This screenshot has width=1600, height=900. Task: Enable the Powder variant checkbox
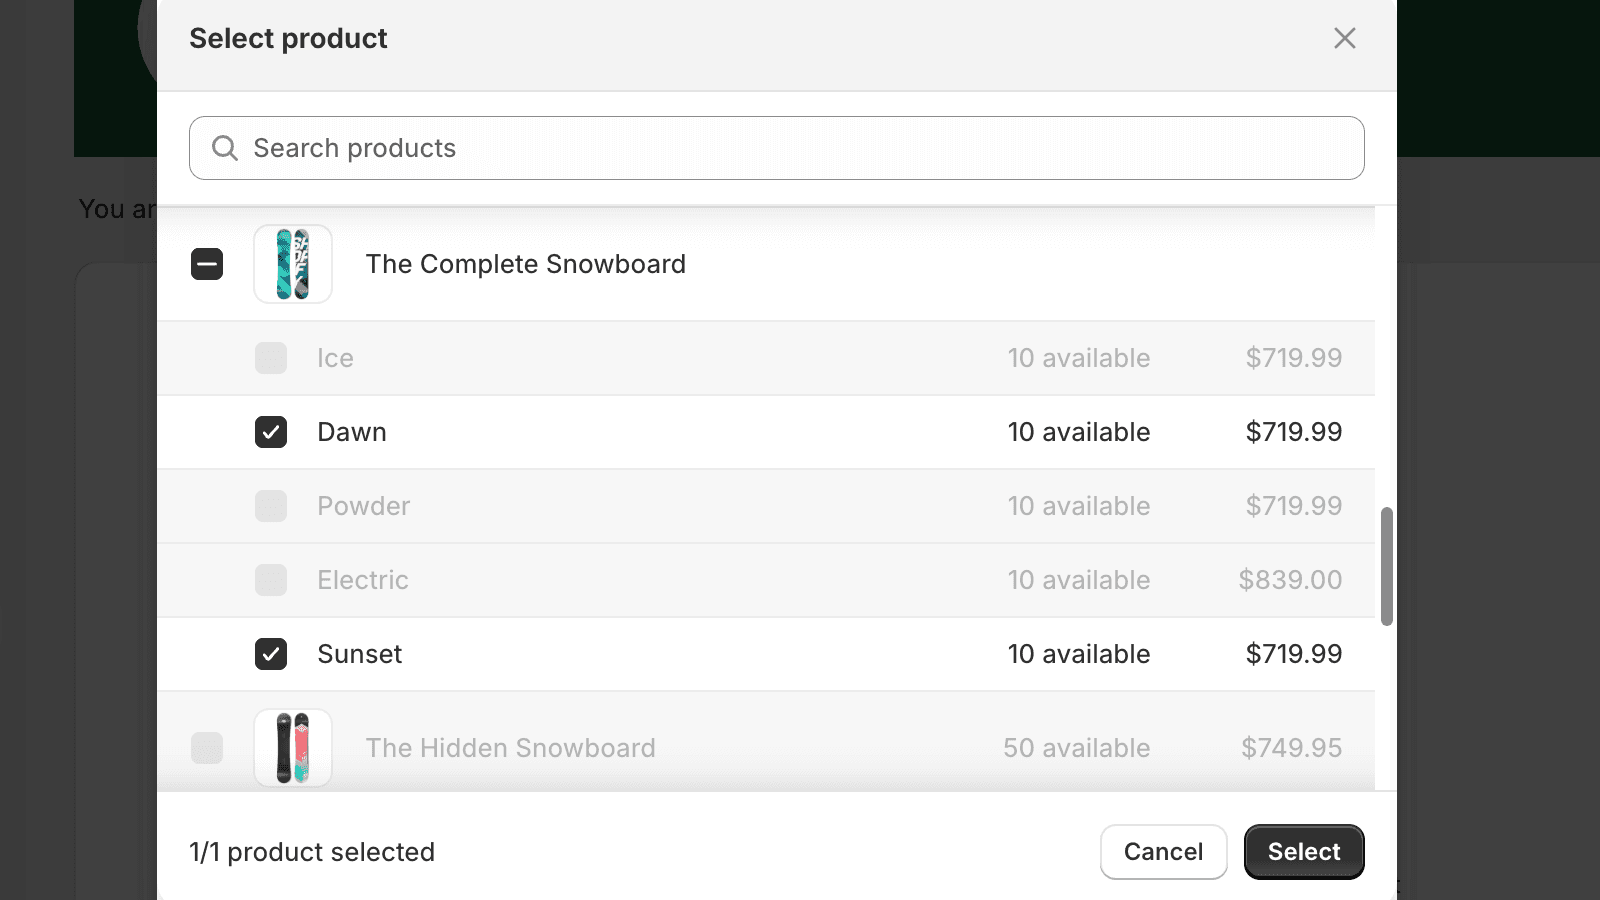point(271,506)
